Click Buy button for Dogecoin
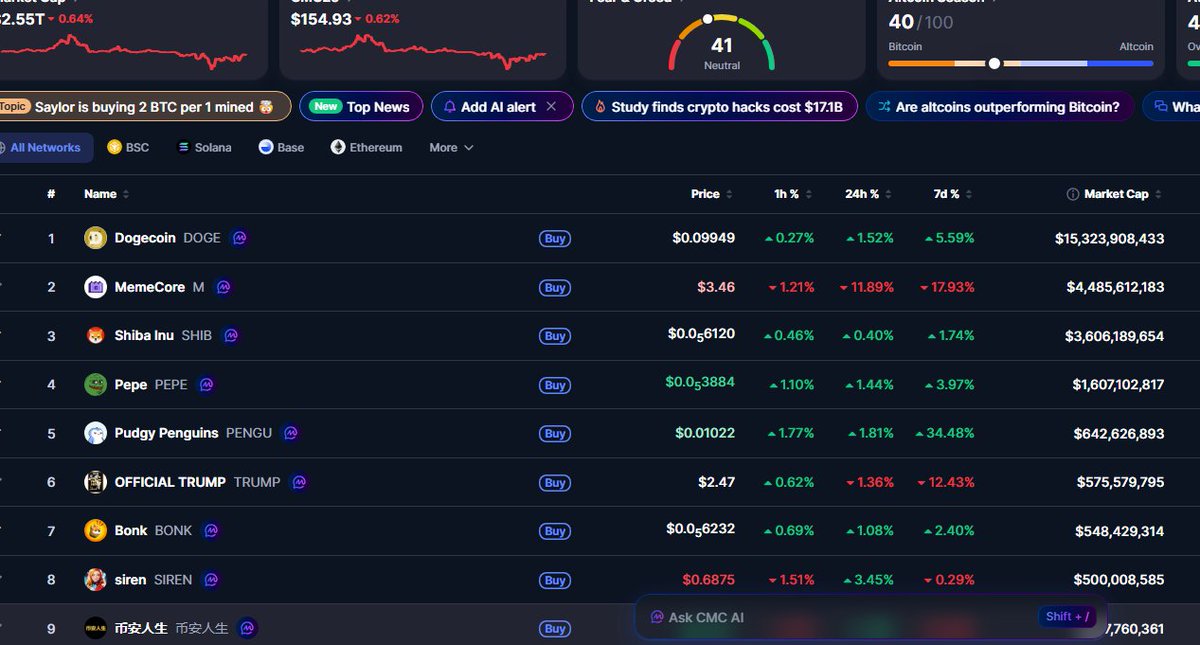This screenshot has height=645, width=1200. point(555,239)
